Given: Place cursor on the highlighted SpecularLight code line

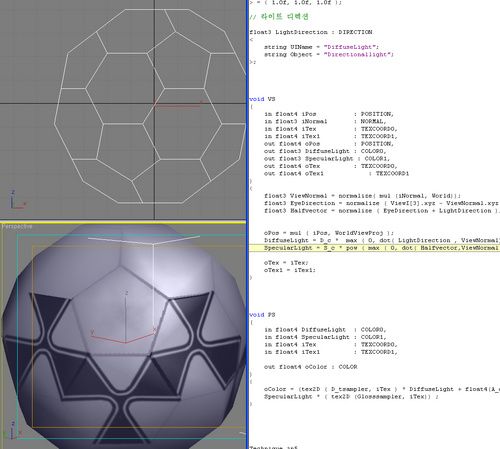Looking at the screenshot, I should point(374,248).
